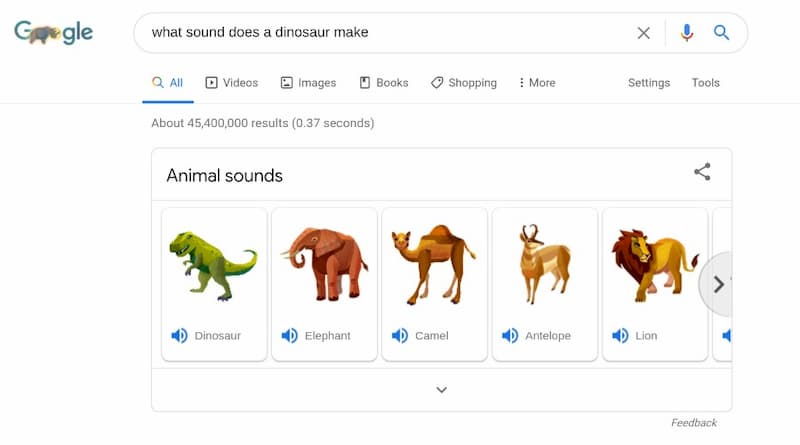Viewport: 800px width, 445px height.
Task: Clear the search query with X
Action: click(643, 33)
